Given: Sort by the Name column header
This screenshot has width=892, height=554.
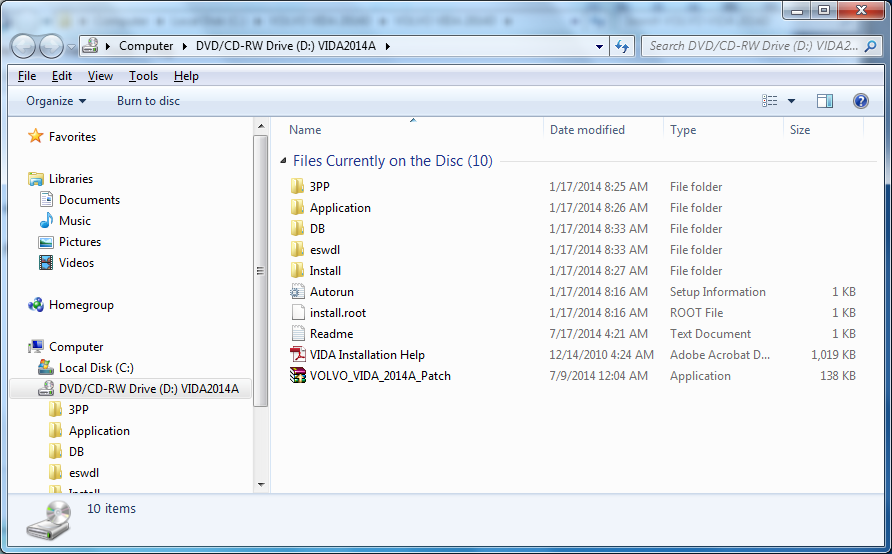Looking at the screenshot, I should tap(305, 130).
